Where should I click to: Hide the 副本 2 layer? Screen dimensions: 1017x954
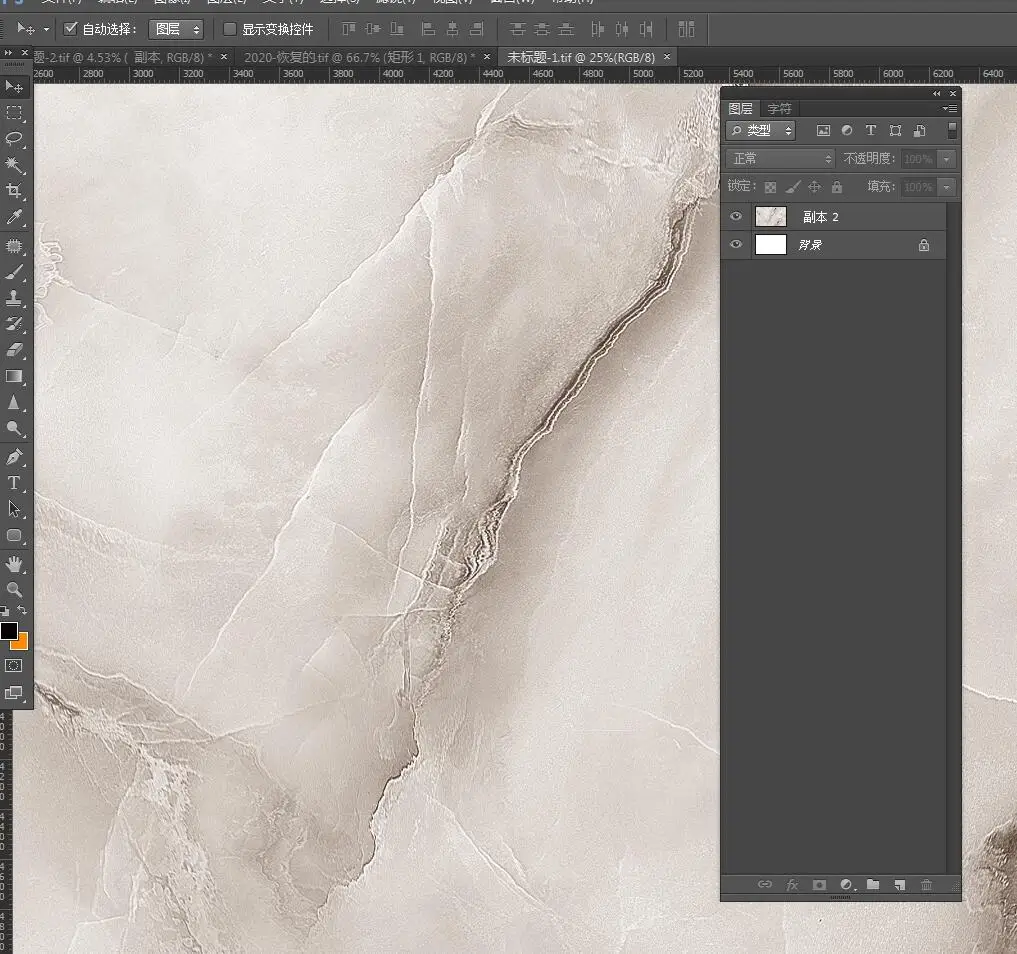(x=737, y=217)
